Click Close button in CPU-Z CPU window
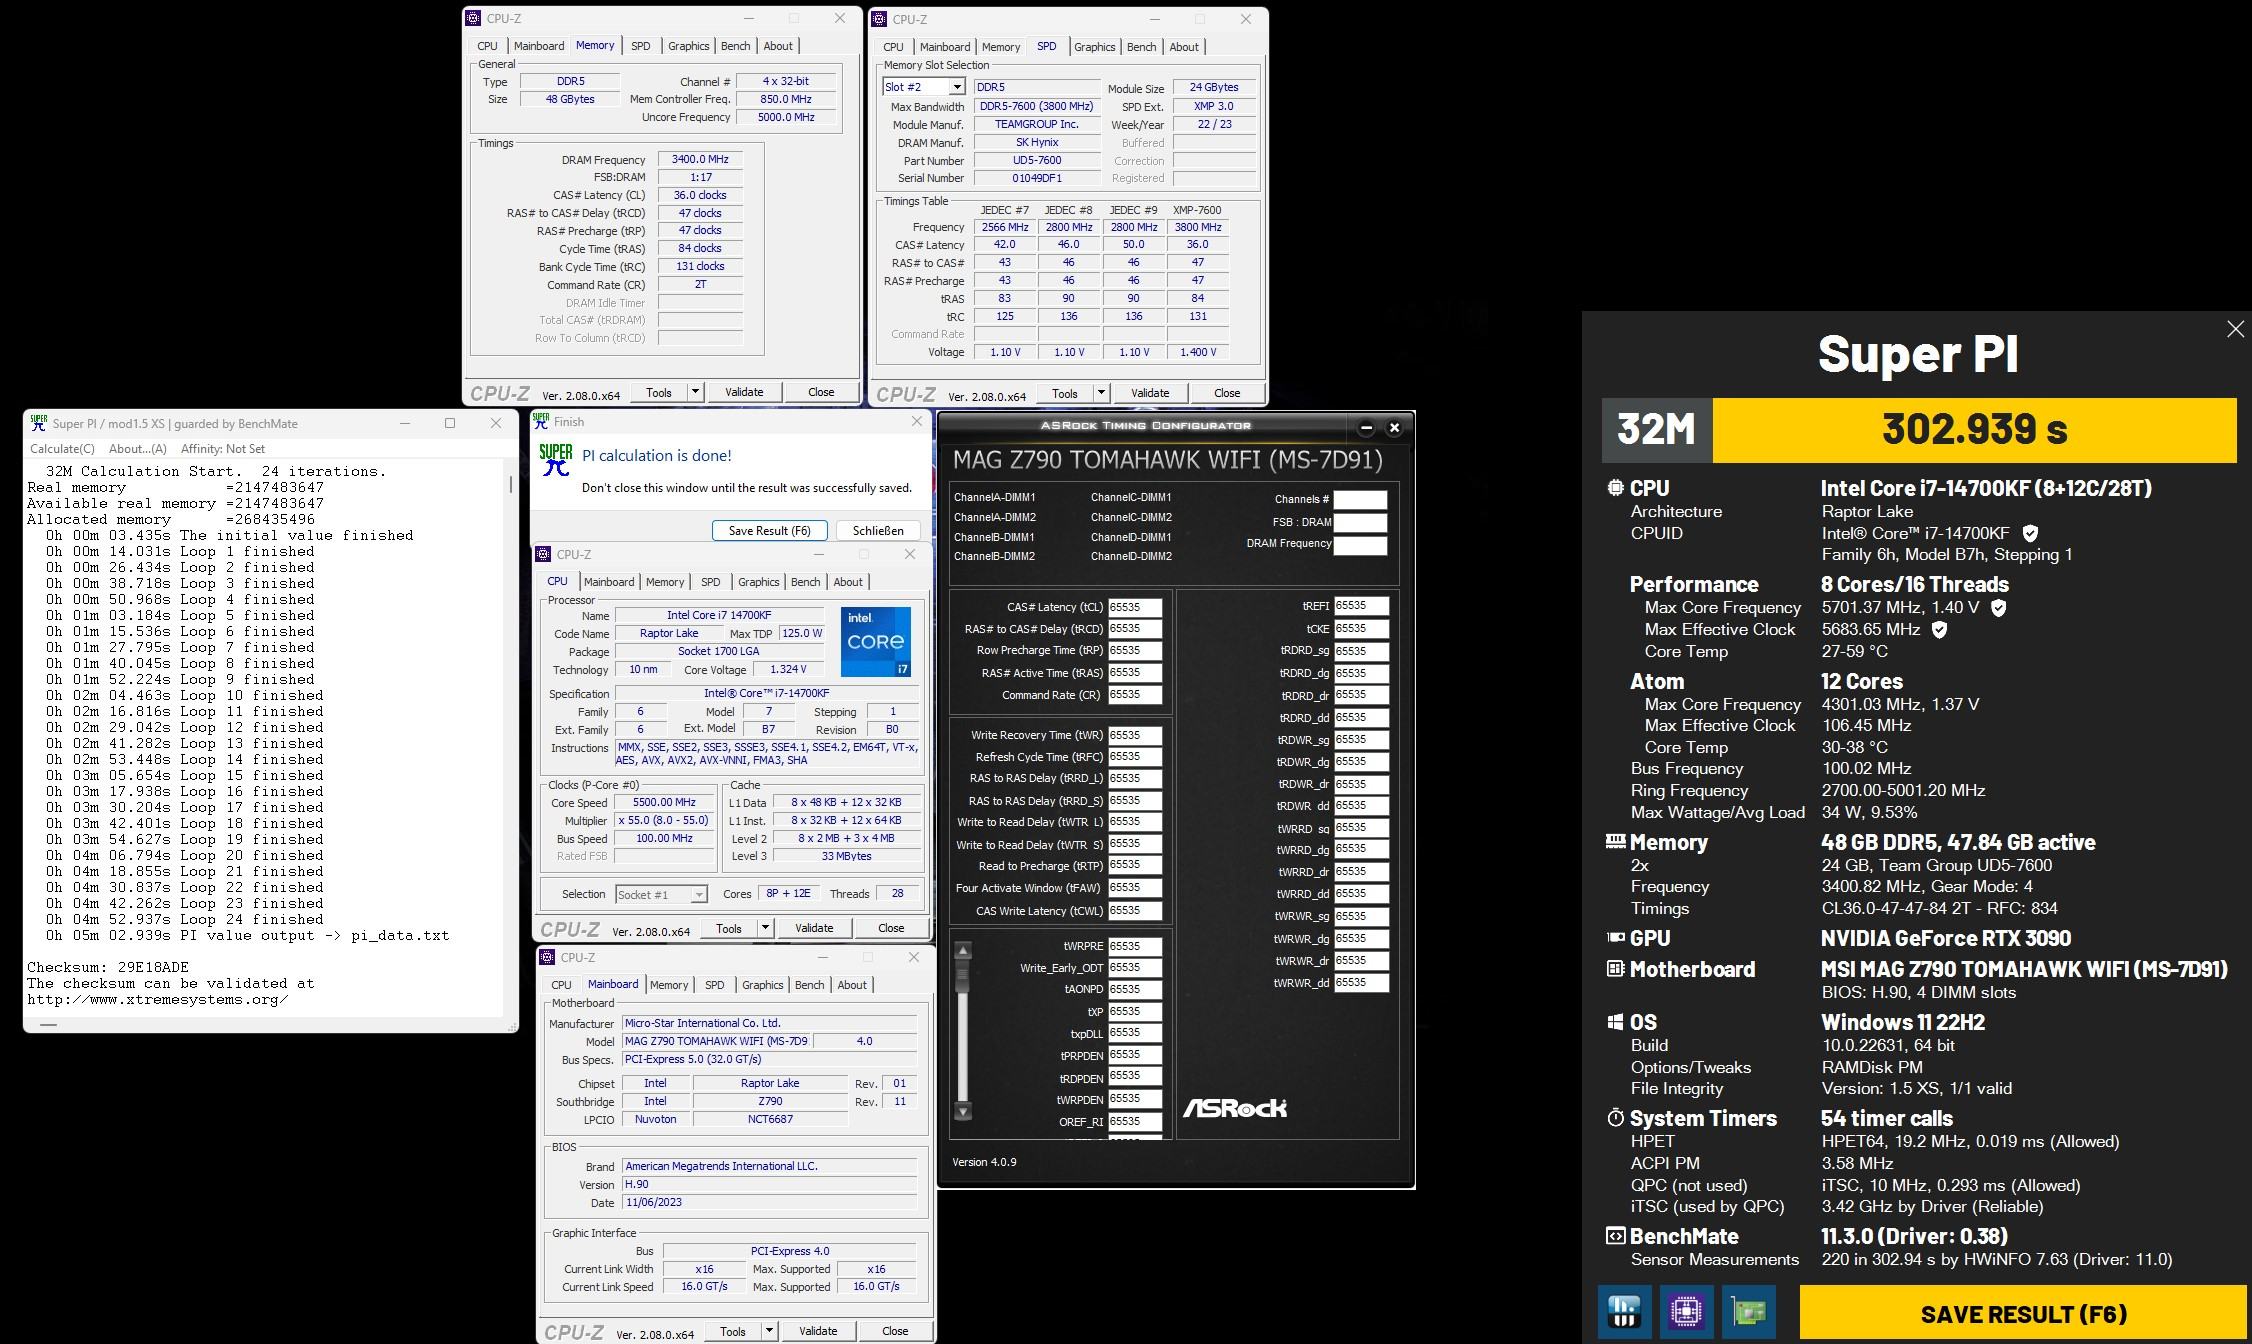Viewport: 2252px width, 1344px height. pyautogui.click(x=891, y=928)
